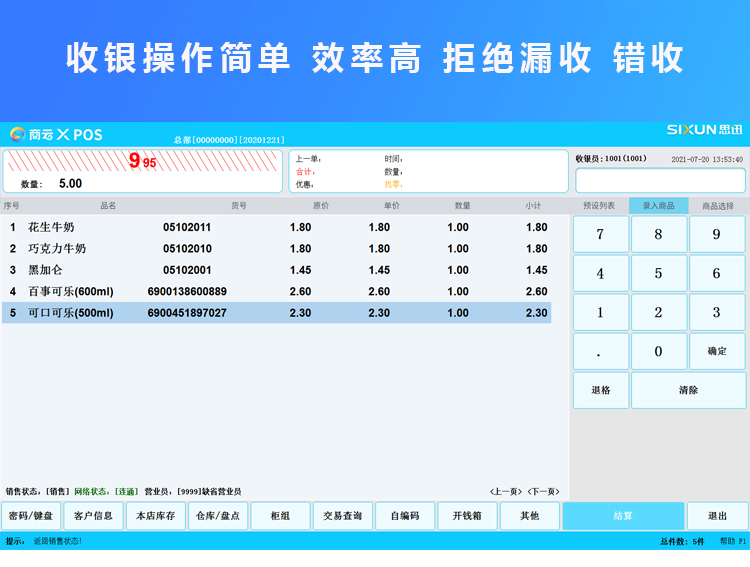Open the cash drawer with 开钱箱
The width and height of the screenshot is (750, 567).
click(467, 516)
